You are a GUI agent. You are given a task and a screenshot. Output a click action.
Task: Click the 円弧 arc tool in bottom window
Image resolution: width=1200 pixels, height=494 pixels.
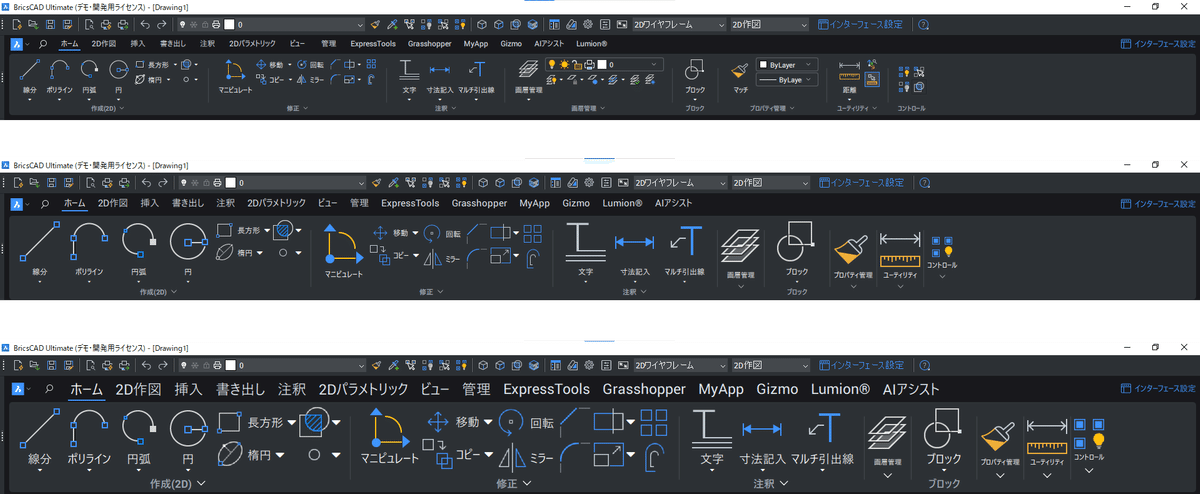point(139,438)
